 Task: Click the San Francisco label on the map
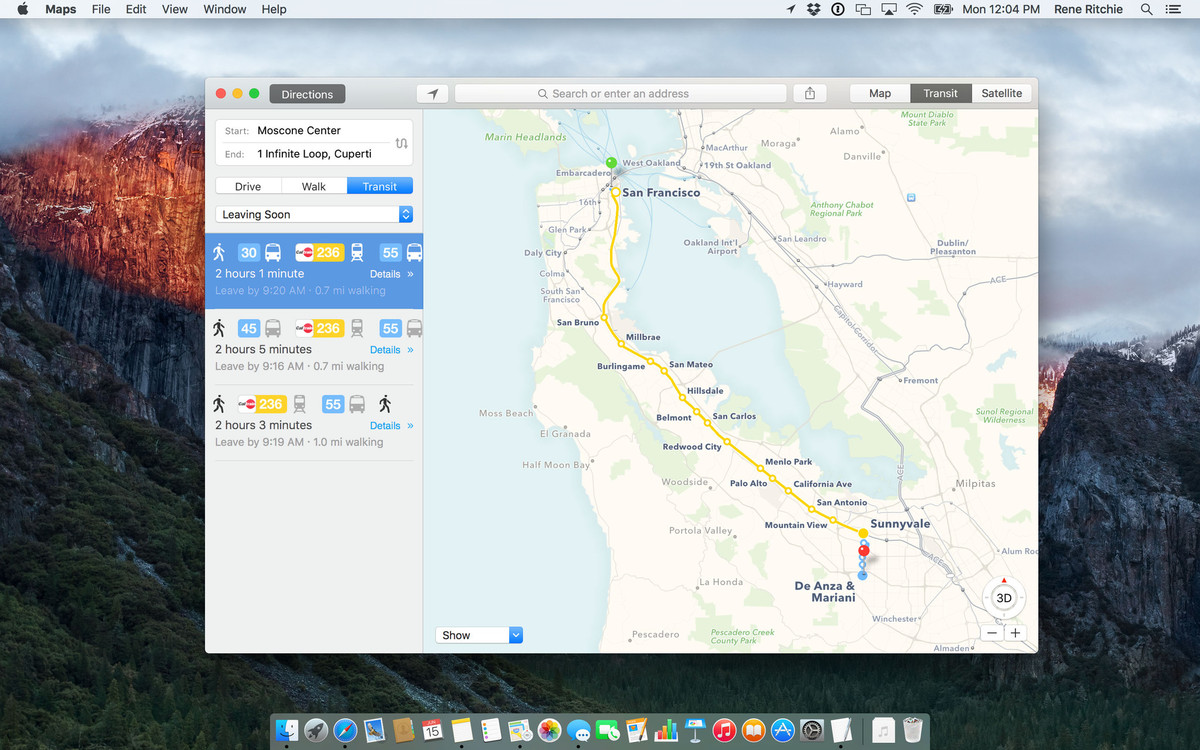click(x=661, y=192)
